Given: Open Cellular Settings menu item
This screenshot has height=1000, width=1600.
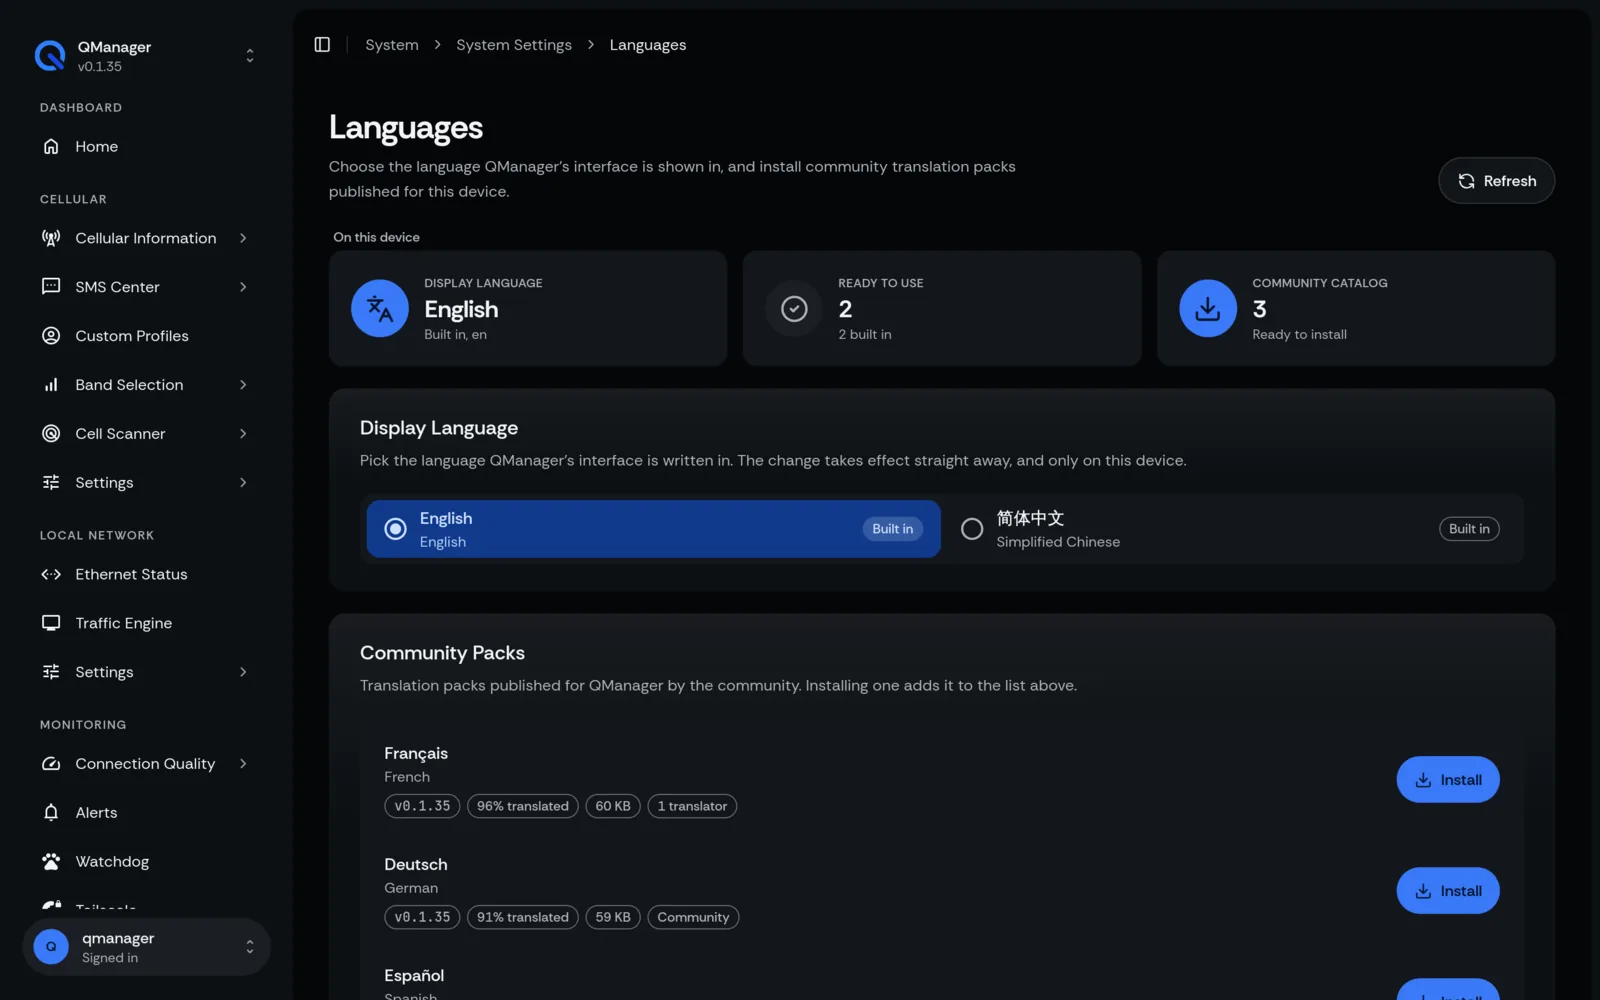Looking at the screenshot, I should click(146, 483).
